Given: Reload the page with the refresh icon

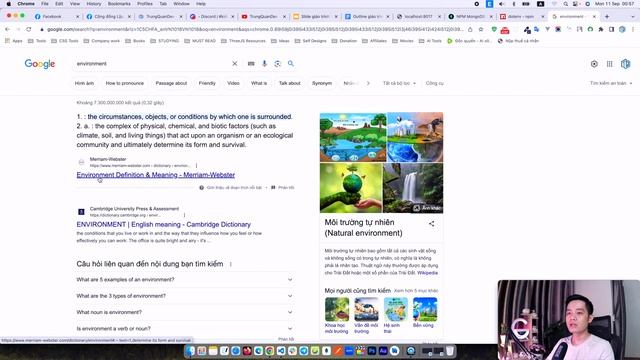Looking at the screenshot, I should (x=29, y=29).
